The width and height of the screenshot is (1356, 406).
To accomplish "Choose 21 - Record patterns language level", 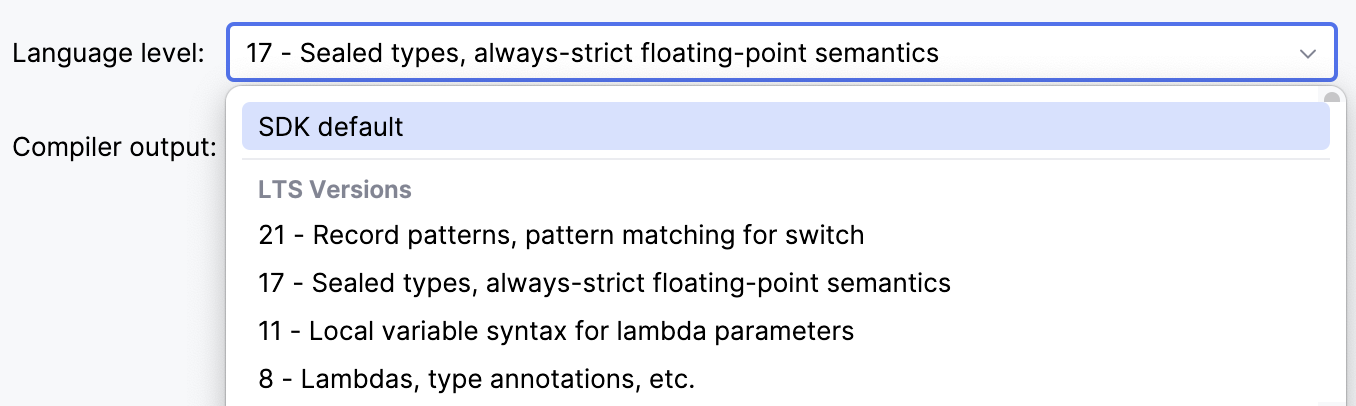I will click(560, 236).
